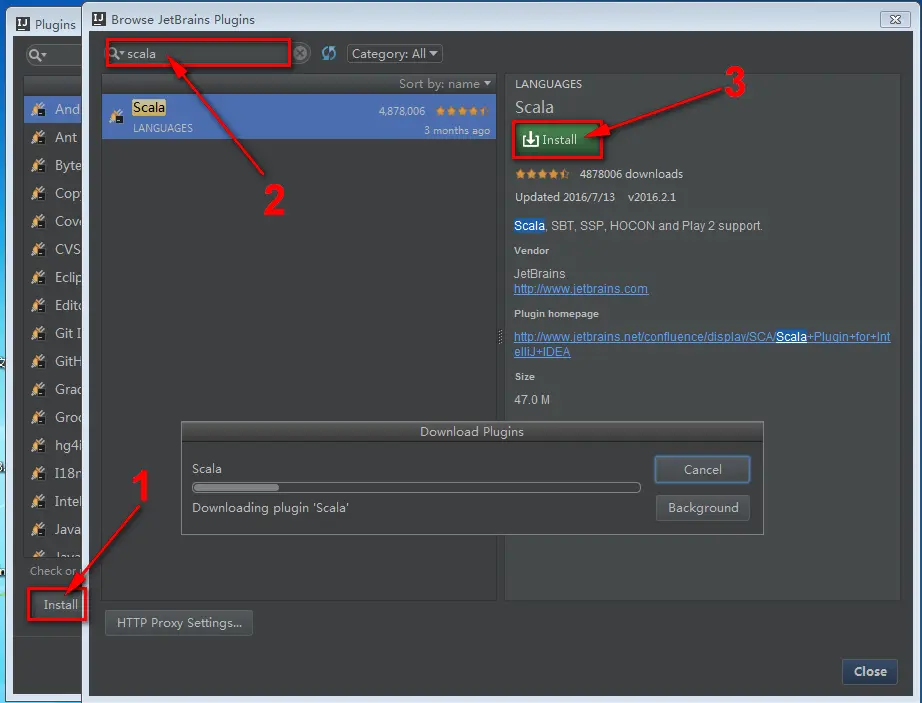Select the Groo plugin row in Plugins window
922x703 pixels.
pos(53,417)
